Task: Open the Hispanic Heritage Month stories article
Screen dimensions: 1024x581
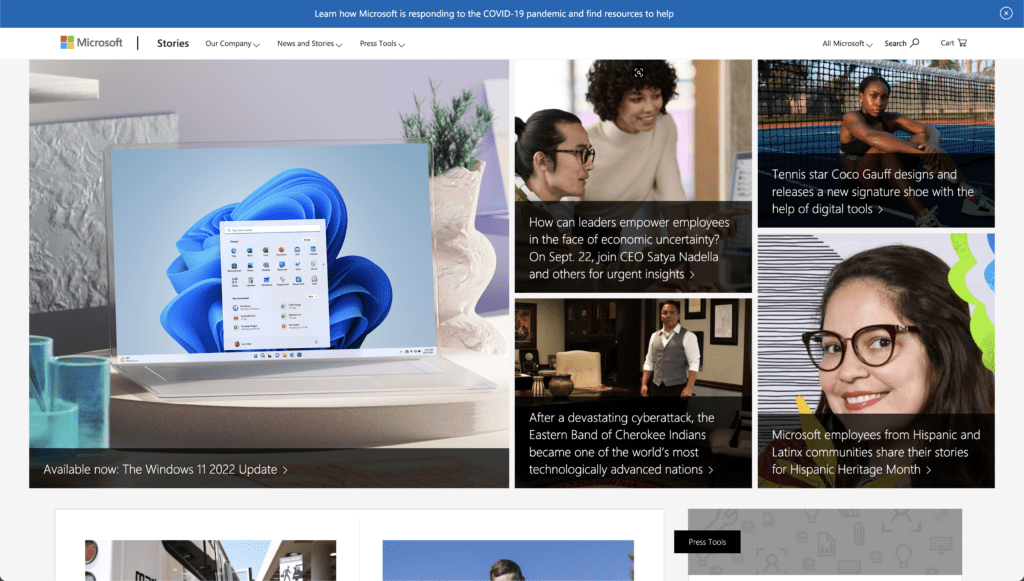Action: (875, 452)
